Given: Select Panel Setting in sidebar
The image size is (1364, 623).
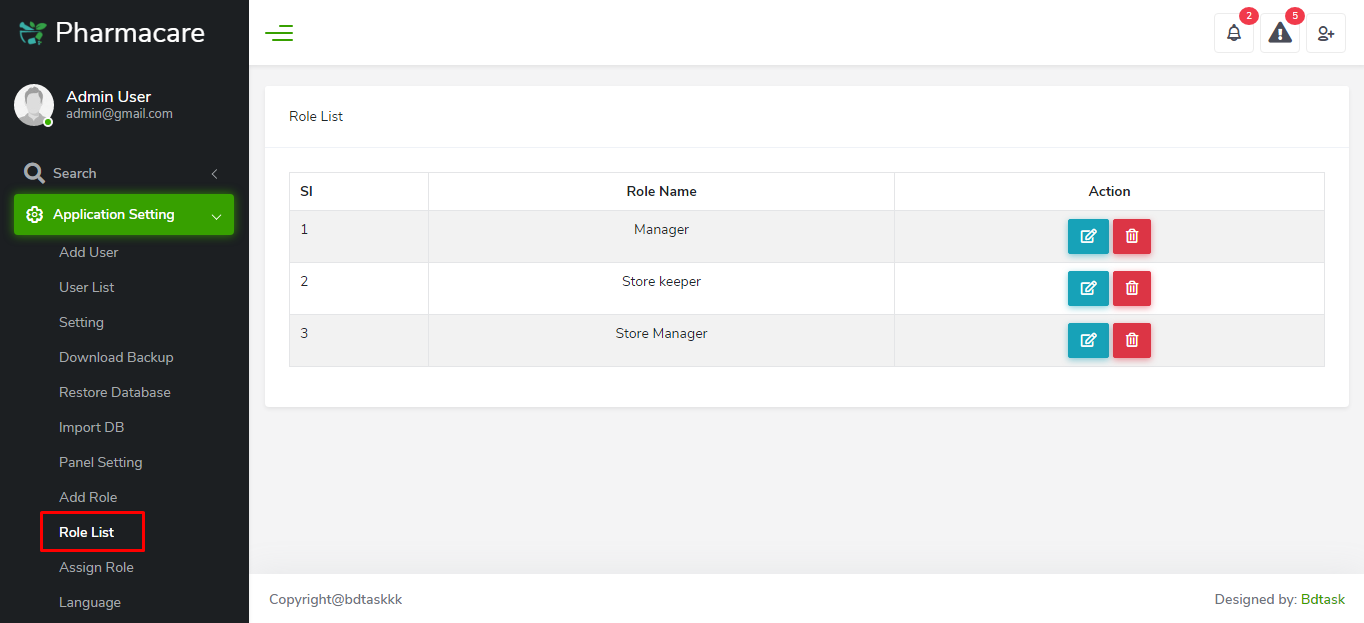Looking at the screenshot, I should pos(100,462).
